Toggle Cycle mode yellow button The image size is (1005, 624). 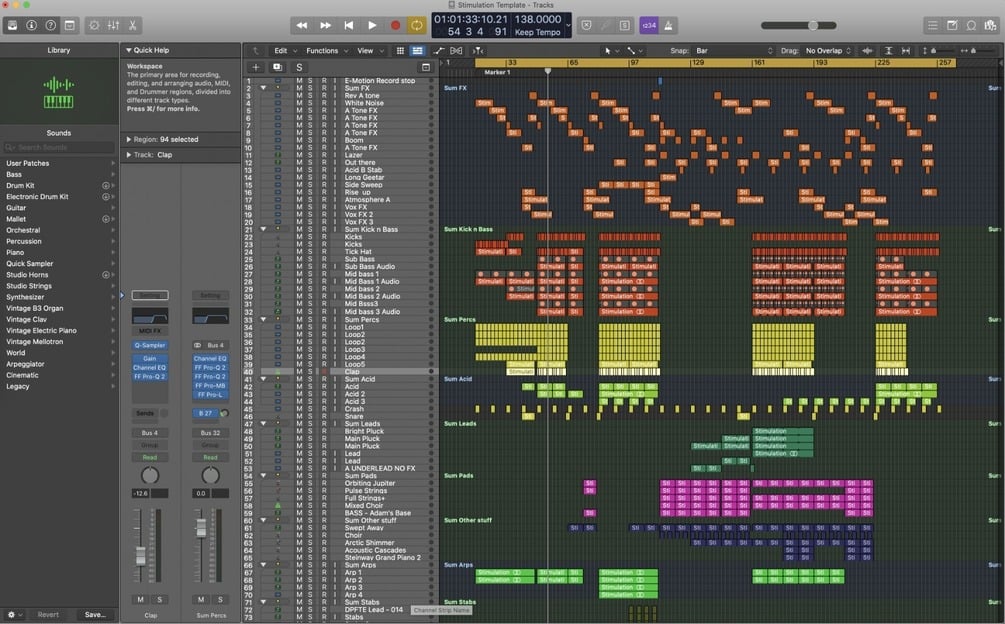(417, 26)
